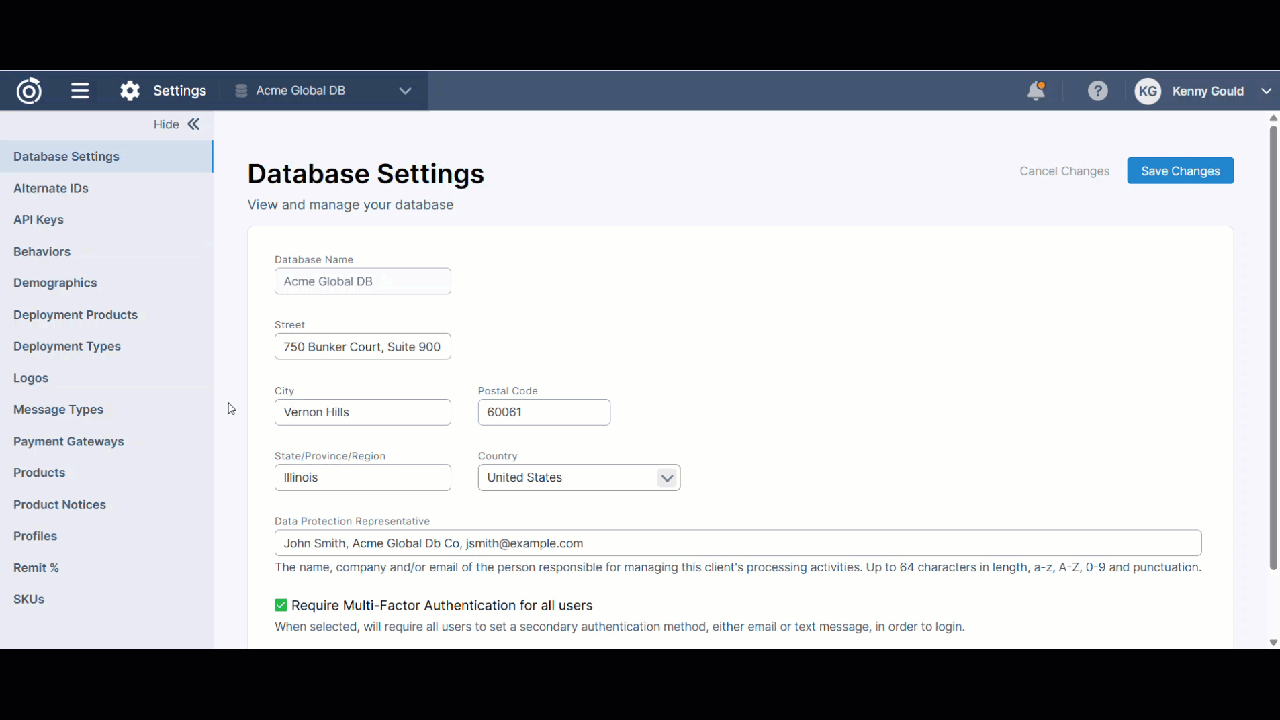Click the Omeda logo icon
1280x720 pixels.
tap(29, 91)
